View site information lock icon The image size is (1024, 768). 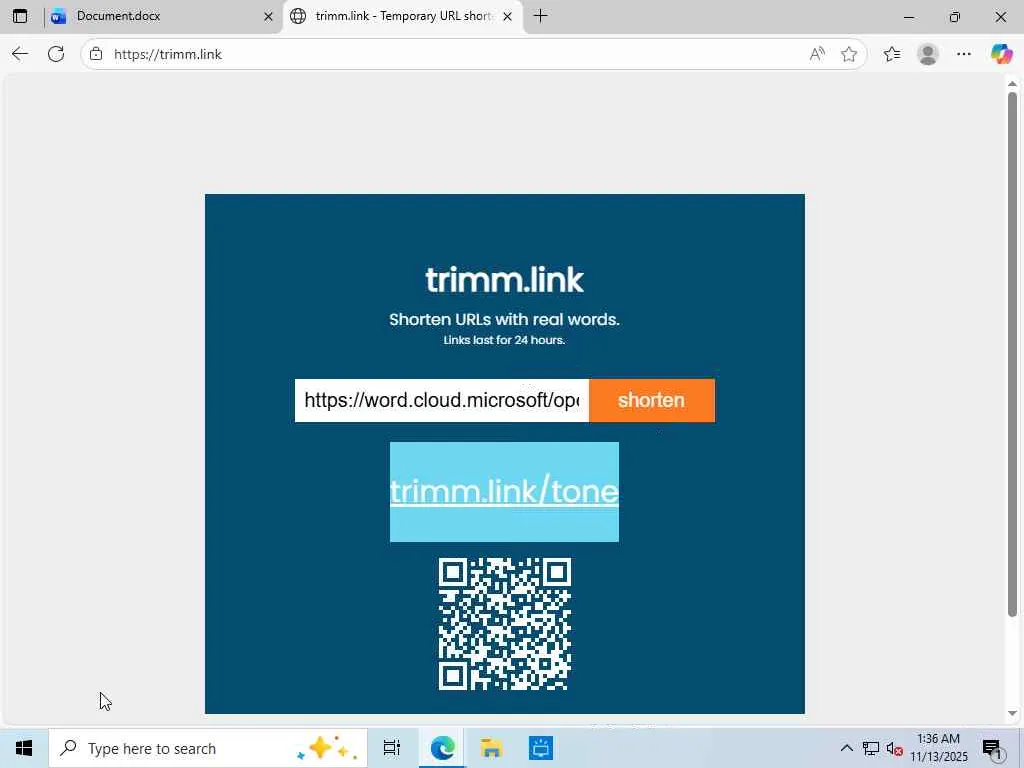[x=96, y=54]
